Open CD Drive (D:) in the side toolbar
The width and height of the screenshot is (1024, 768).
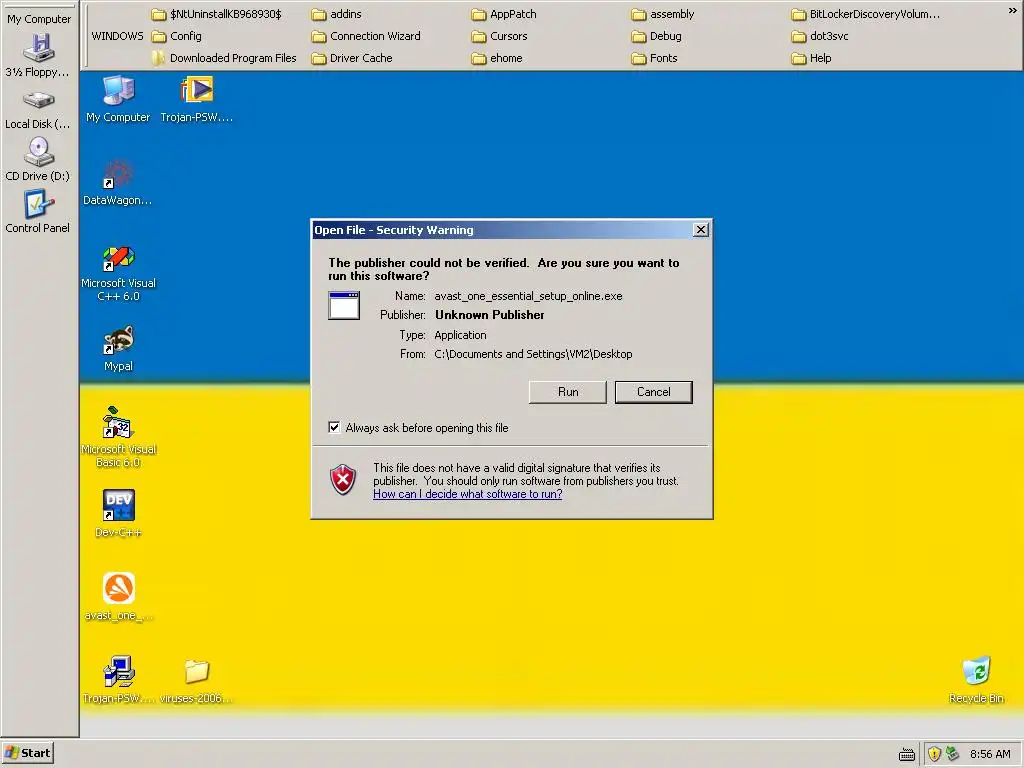[x=39, y=160]
